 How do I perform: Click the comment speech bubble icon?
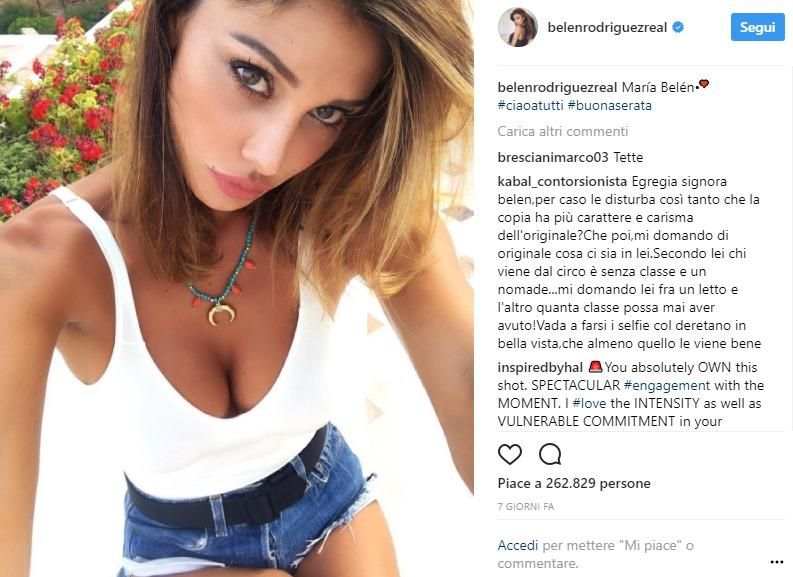(550, 454)
